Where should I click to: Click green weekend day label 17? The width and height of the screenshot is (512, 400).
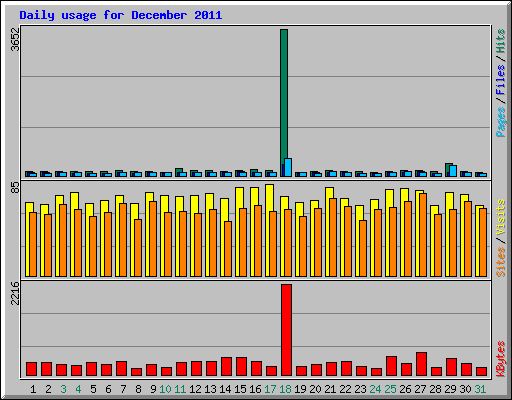(270, 389)
